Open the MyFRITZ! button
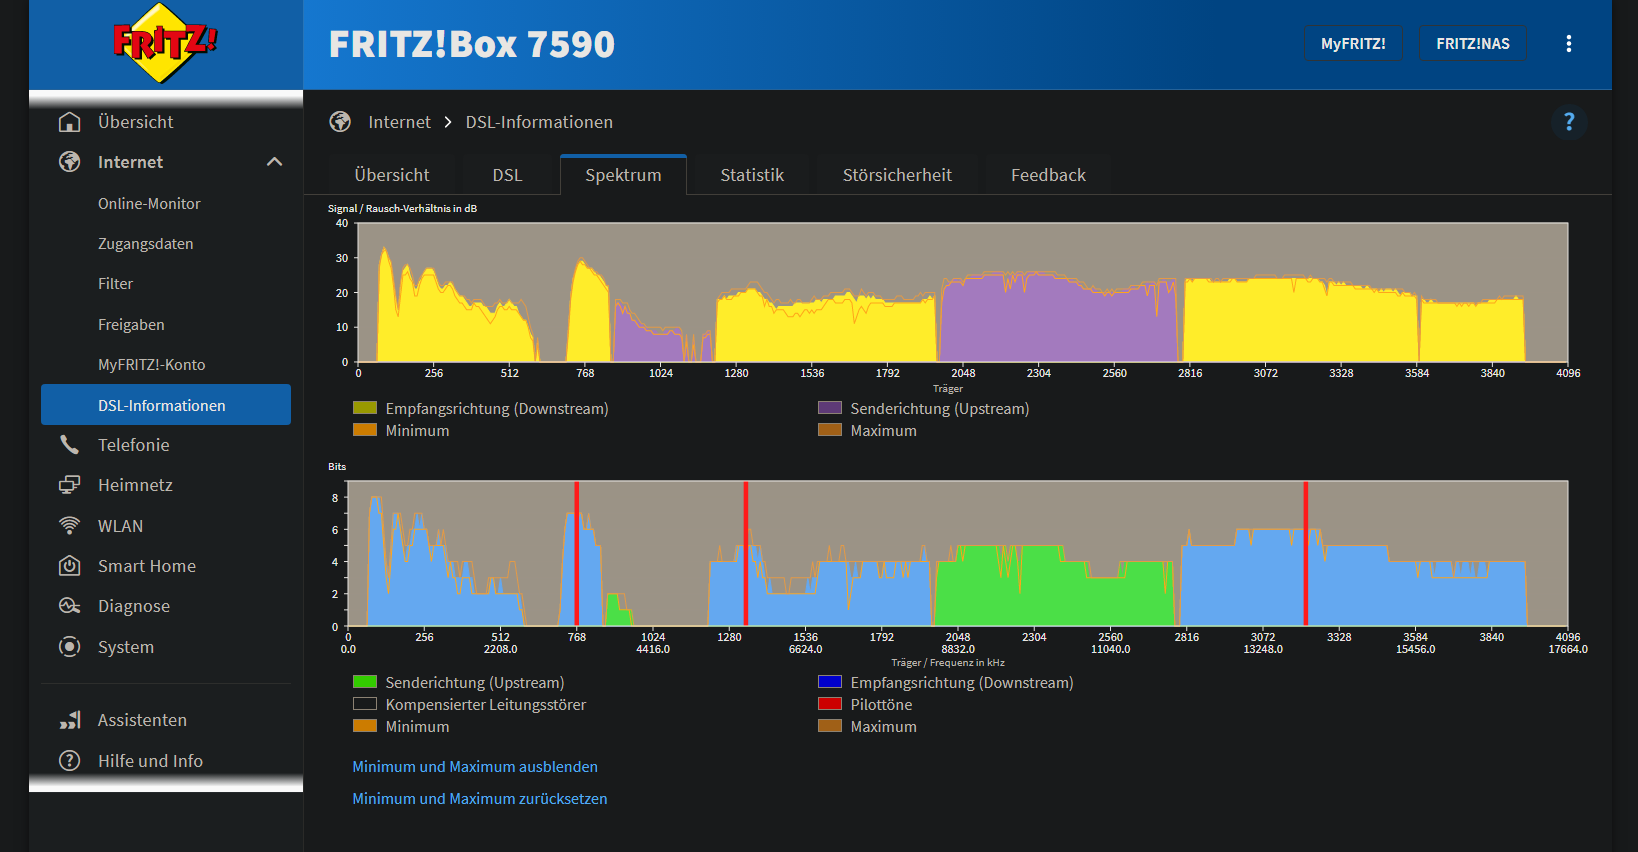1638x852 pixels. [x=1353, y=44]
